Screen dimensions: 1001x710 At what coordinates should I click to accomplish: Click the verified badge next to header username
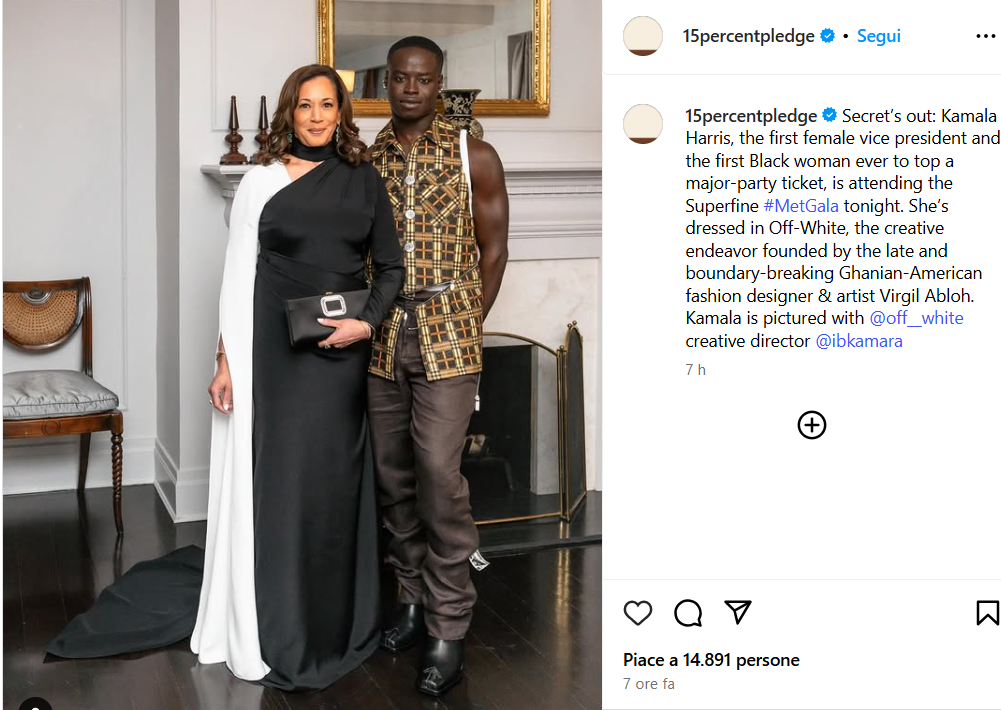(x=827, y=36)
